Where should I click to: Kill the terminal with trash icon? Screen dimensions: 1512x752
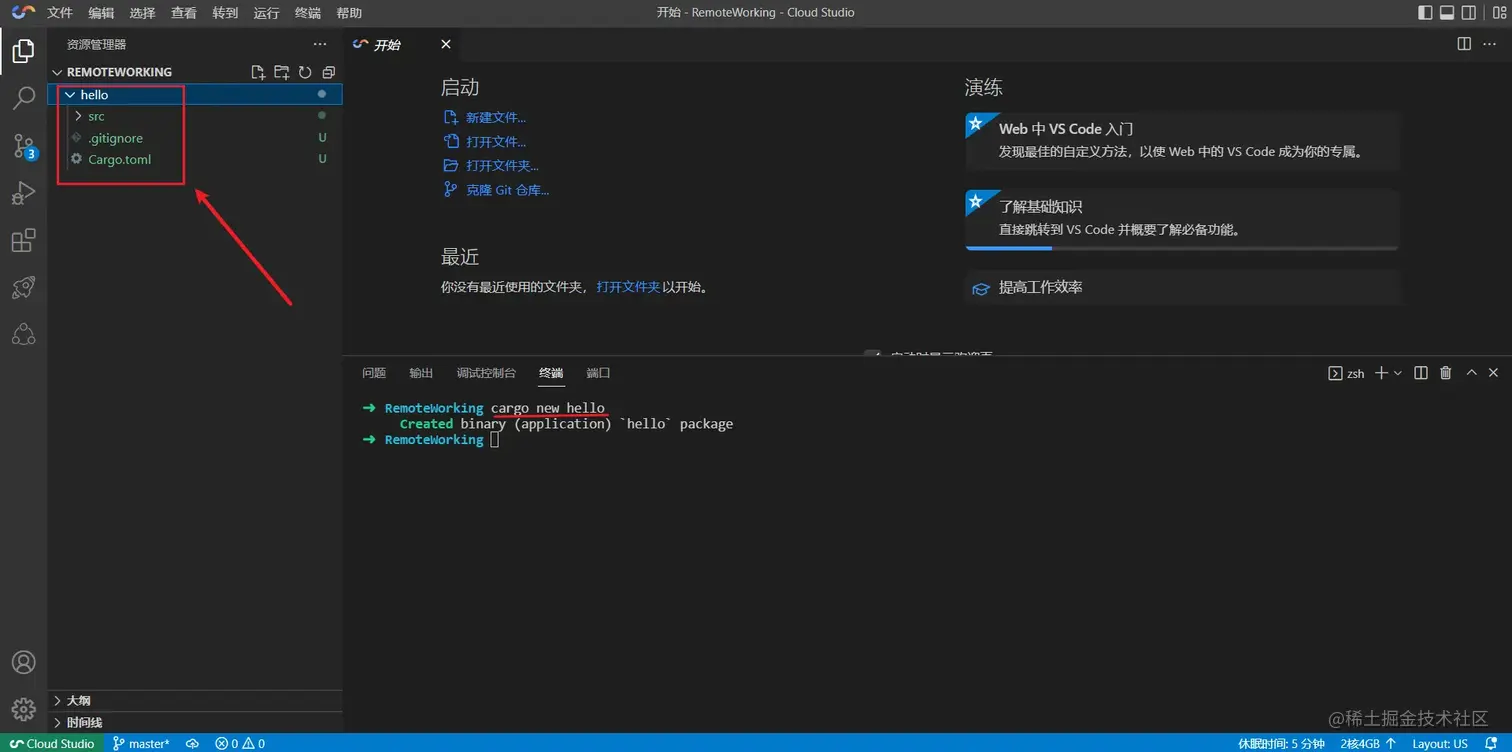click(x=1445, y=373)
